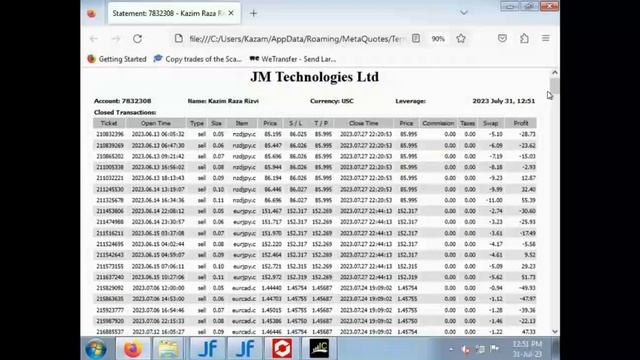
Task: Go back with the back arrow
Action: coord(94,39)
